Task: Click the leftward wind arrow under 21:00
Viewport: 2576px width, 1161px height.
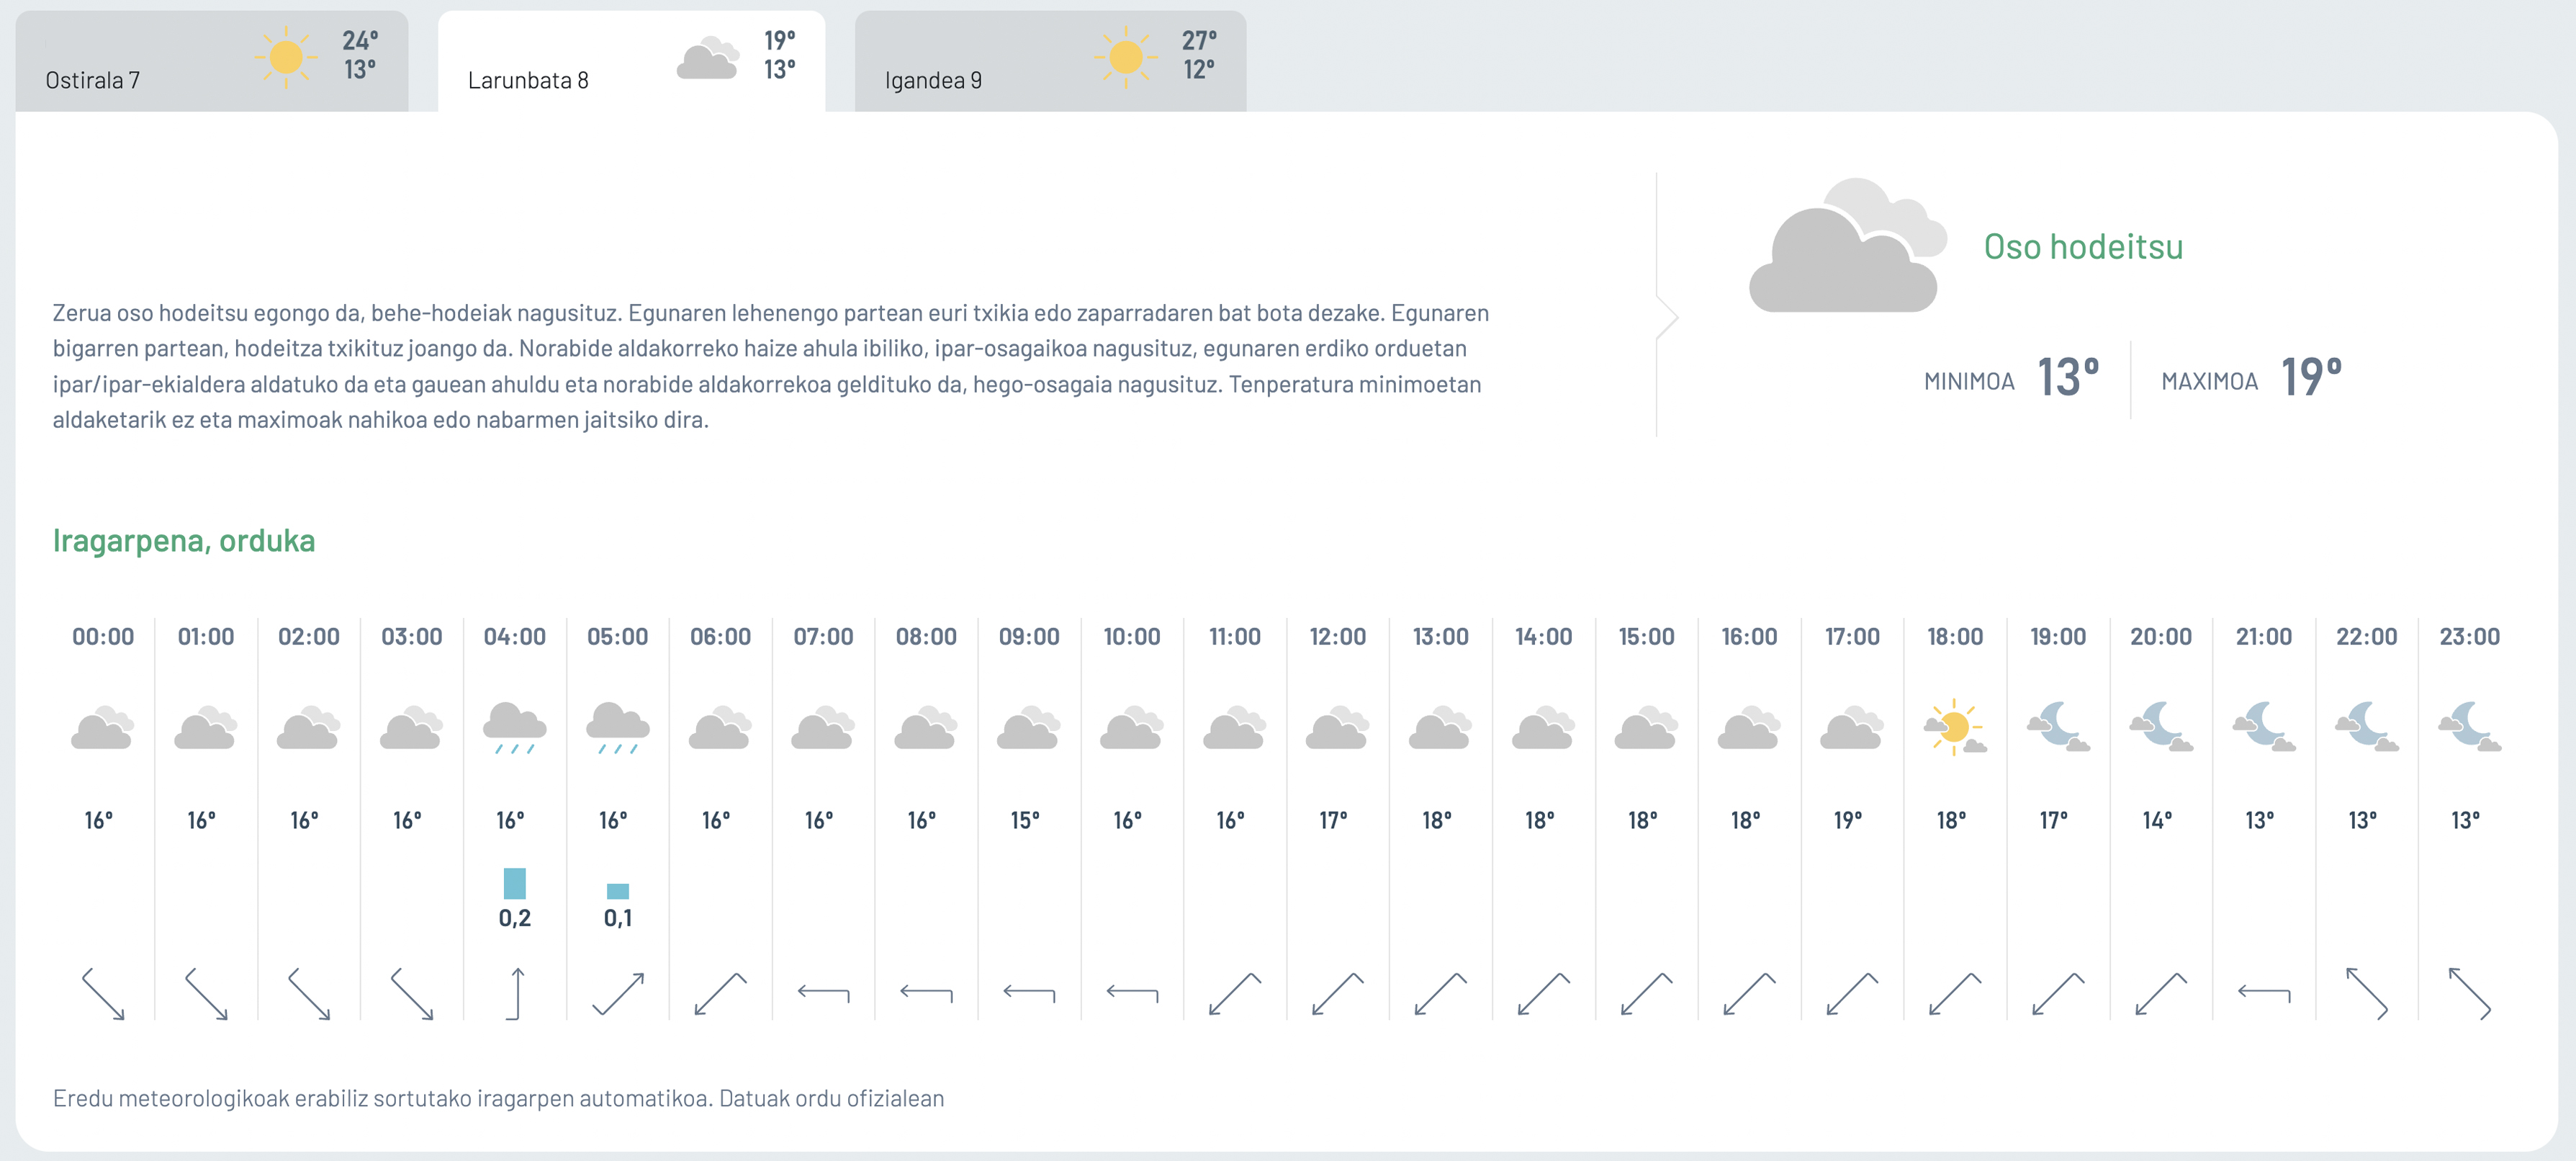Action: click(x=2264, y=994)
